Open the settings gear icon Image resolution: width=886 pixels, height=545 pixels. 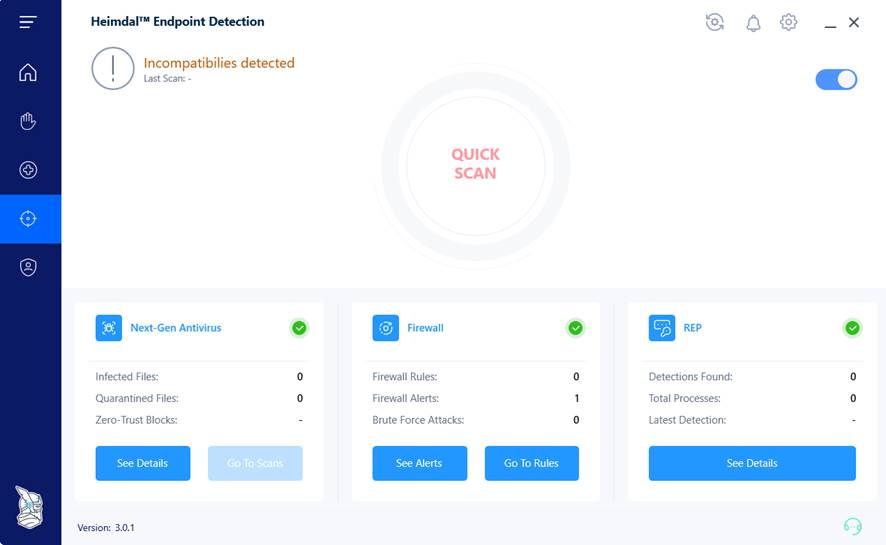pos(789,22)
